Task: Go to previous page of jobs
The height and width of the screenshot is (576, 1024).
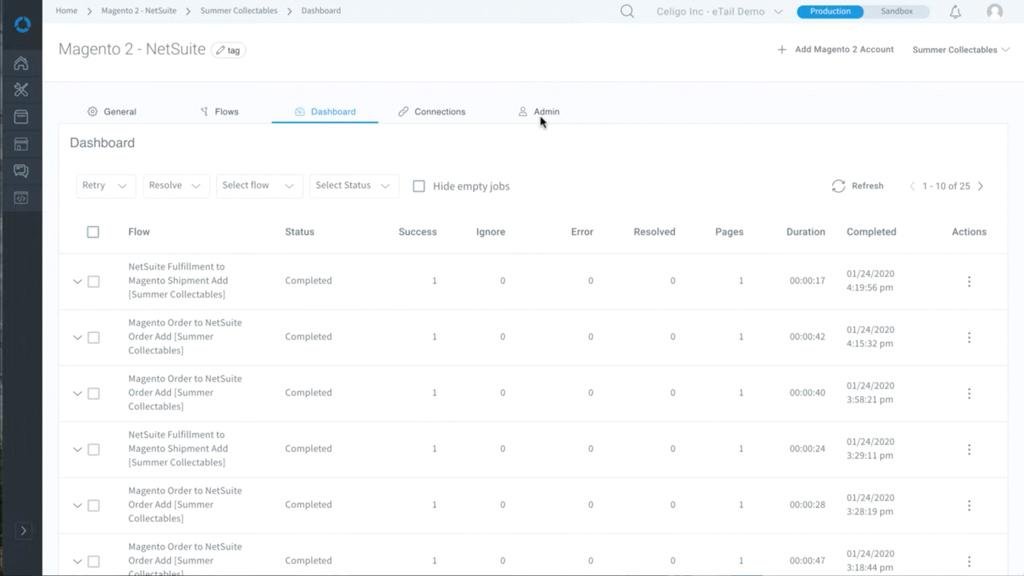Action: pos(912,186)
